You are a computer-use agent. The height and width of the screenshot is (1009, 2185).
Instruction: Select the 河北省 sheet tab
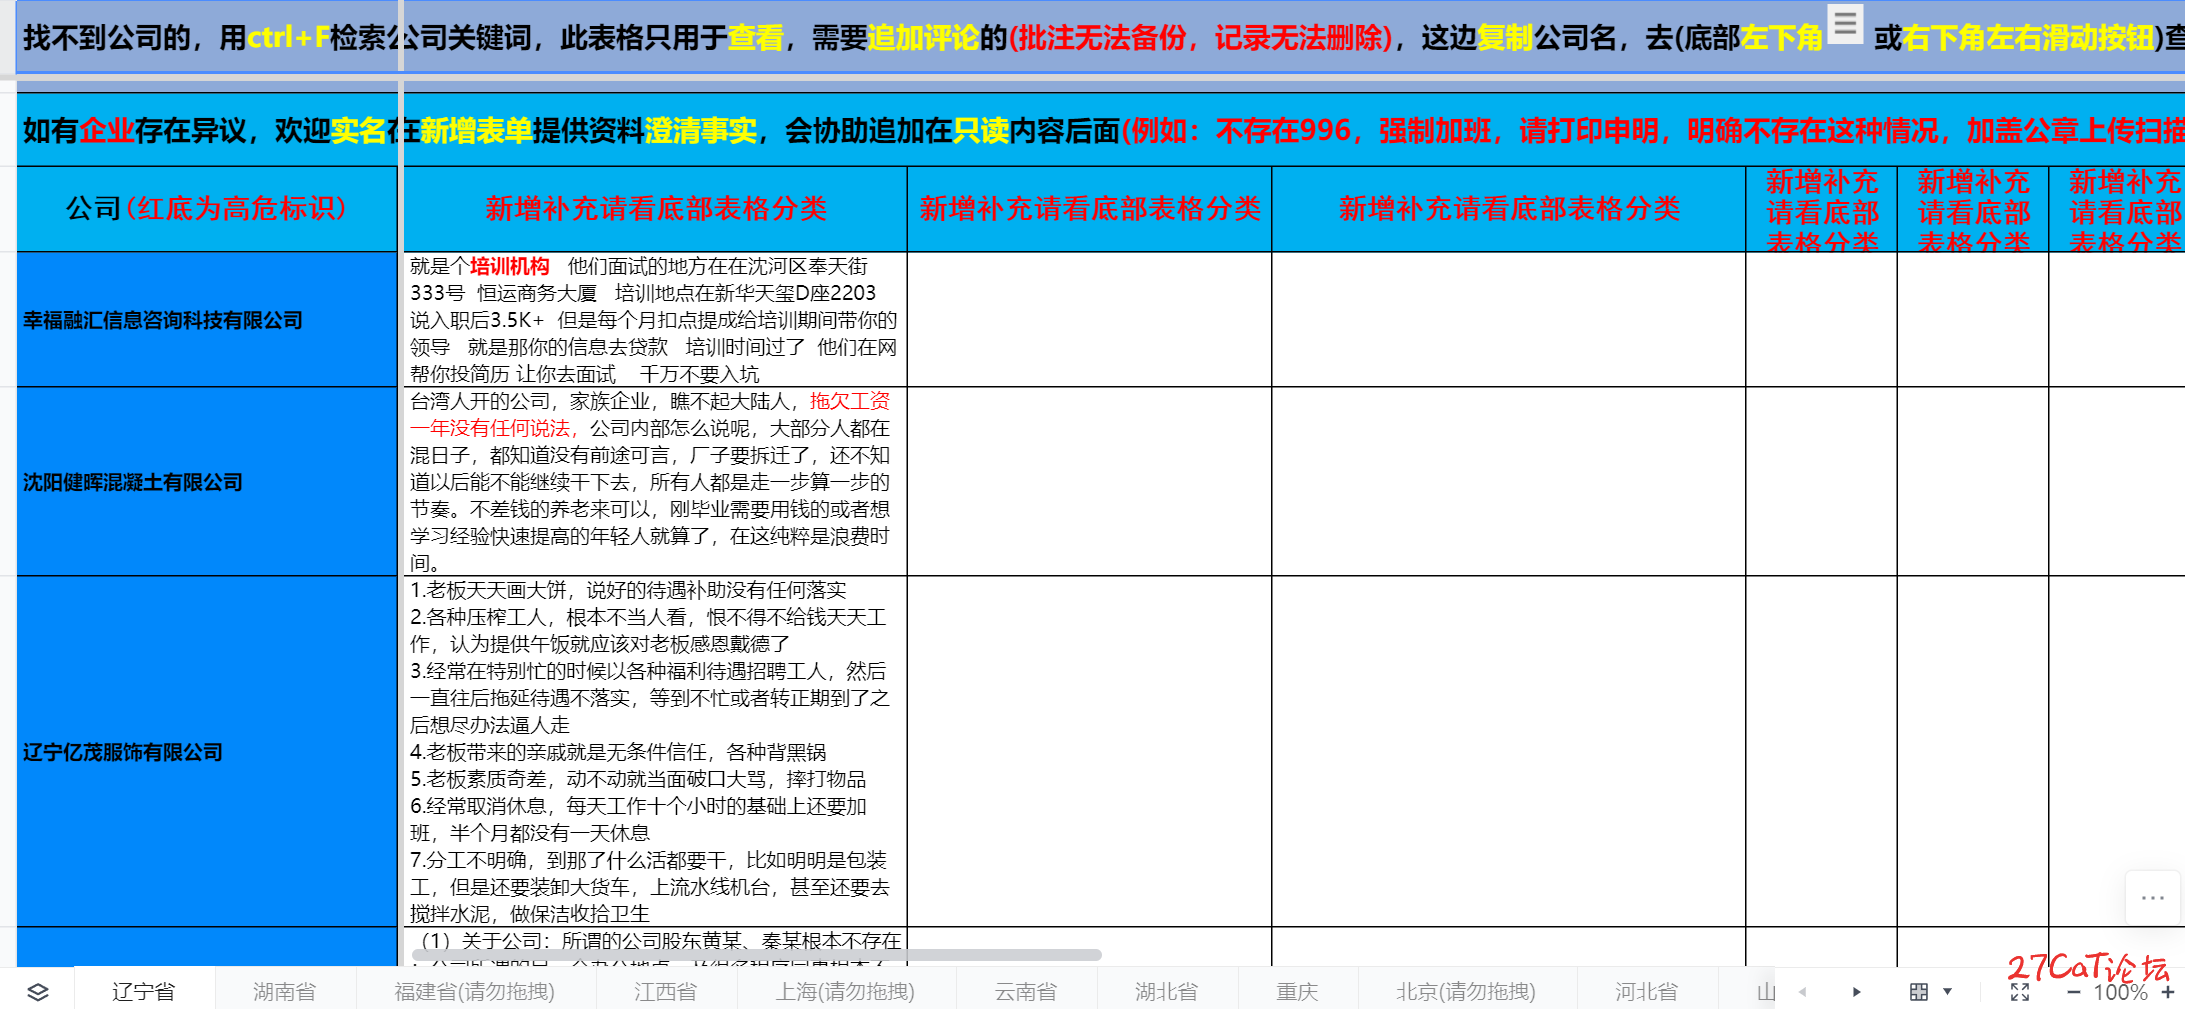(1647, 991)
